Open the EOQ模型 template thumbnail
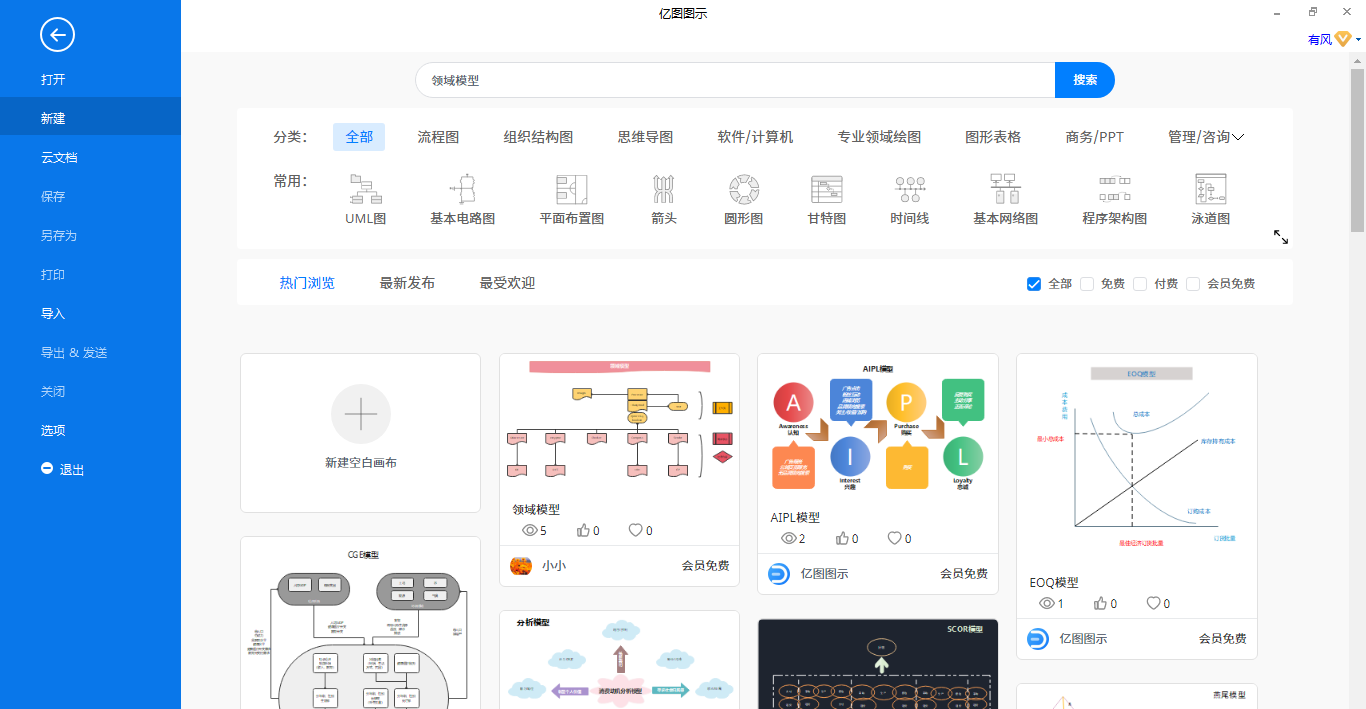 (1136, 459)
